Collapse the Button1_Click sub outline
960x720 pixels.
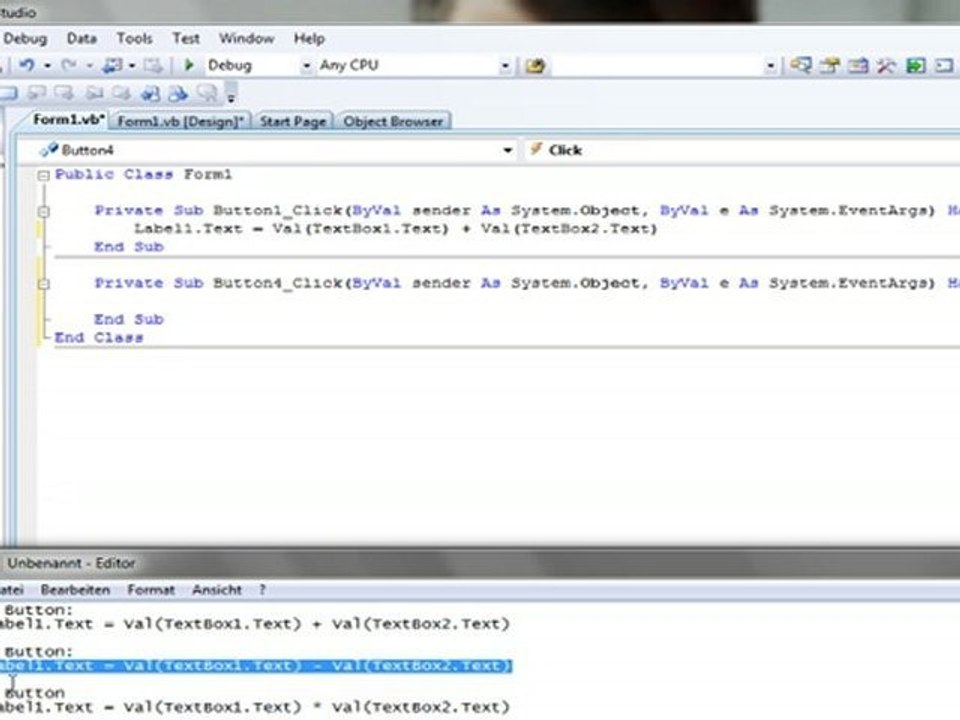[x=43, y=212]
